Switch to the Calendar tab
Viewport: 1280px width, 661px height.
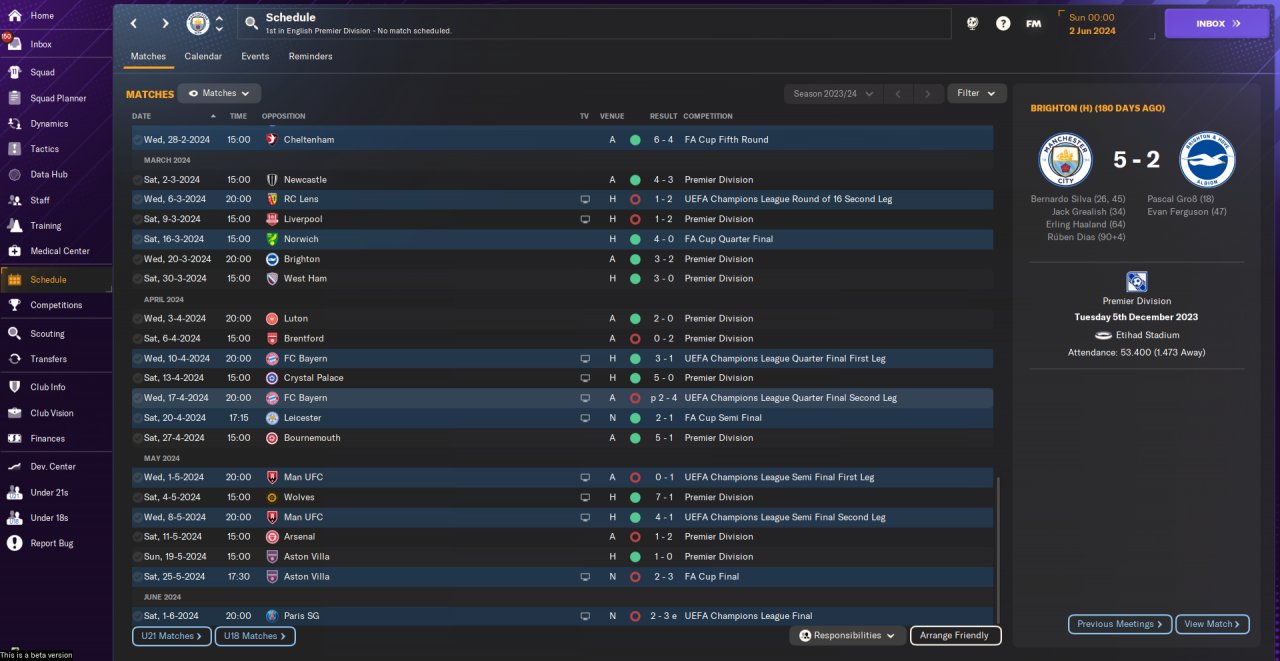tap(203, 56)
